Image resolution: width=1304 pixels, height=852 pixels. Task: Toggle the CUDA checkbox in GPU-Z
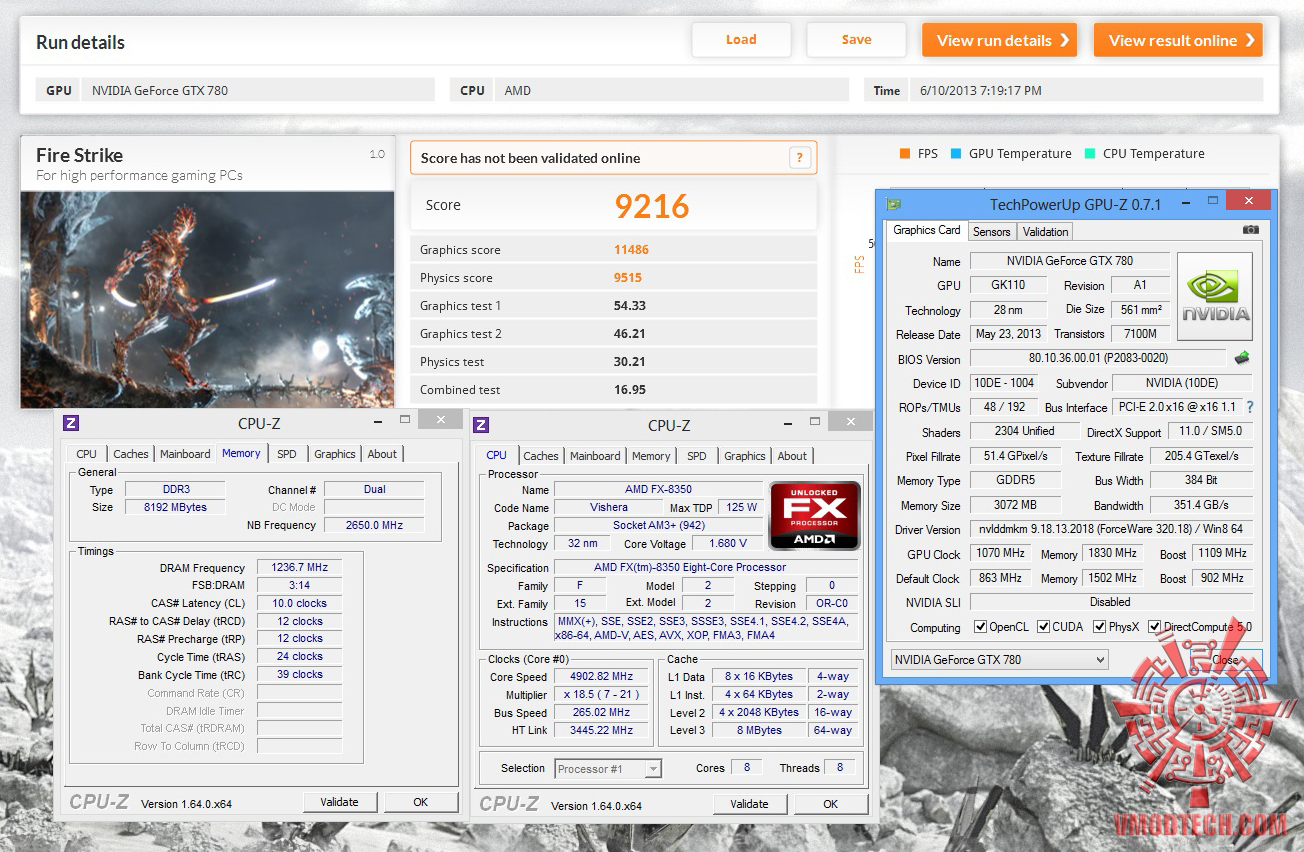click(1043, 627)
